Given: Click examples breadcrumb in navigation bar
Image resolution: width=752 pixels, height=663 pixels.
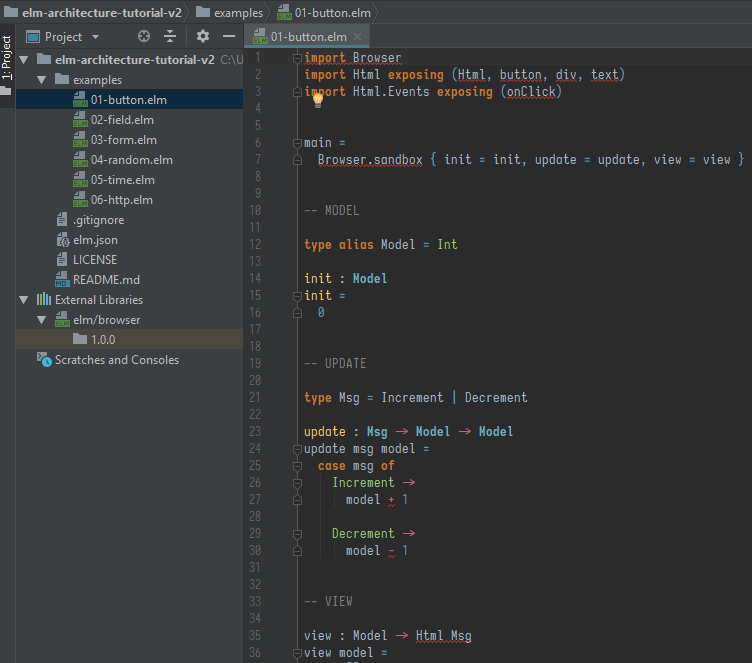Looking at the screenshot, I should click(230, 12).
